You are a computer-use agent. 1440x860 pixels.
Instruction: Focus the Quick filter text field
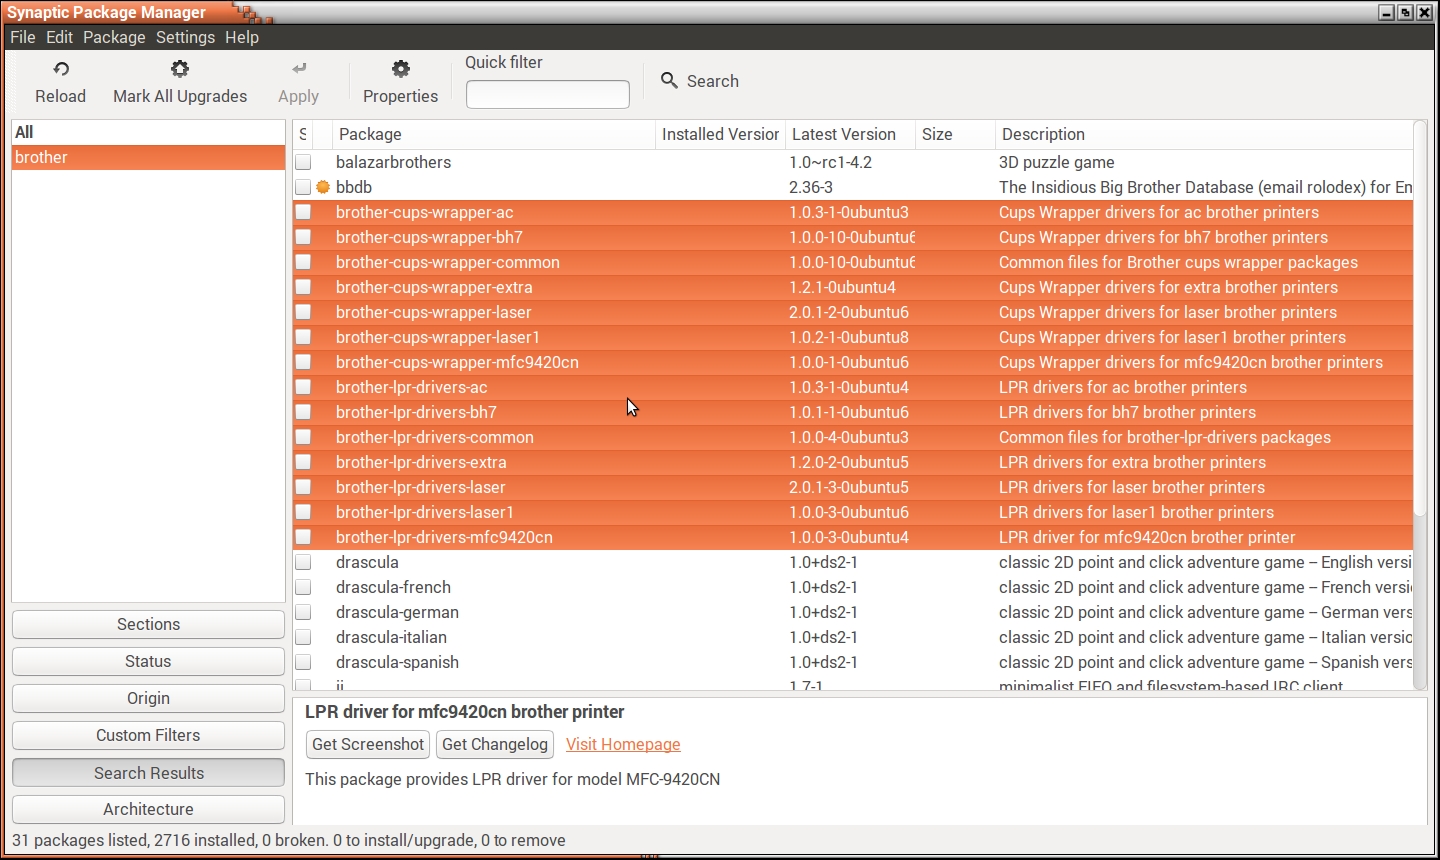pyautogui.click(x=547, y=94)
